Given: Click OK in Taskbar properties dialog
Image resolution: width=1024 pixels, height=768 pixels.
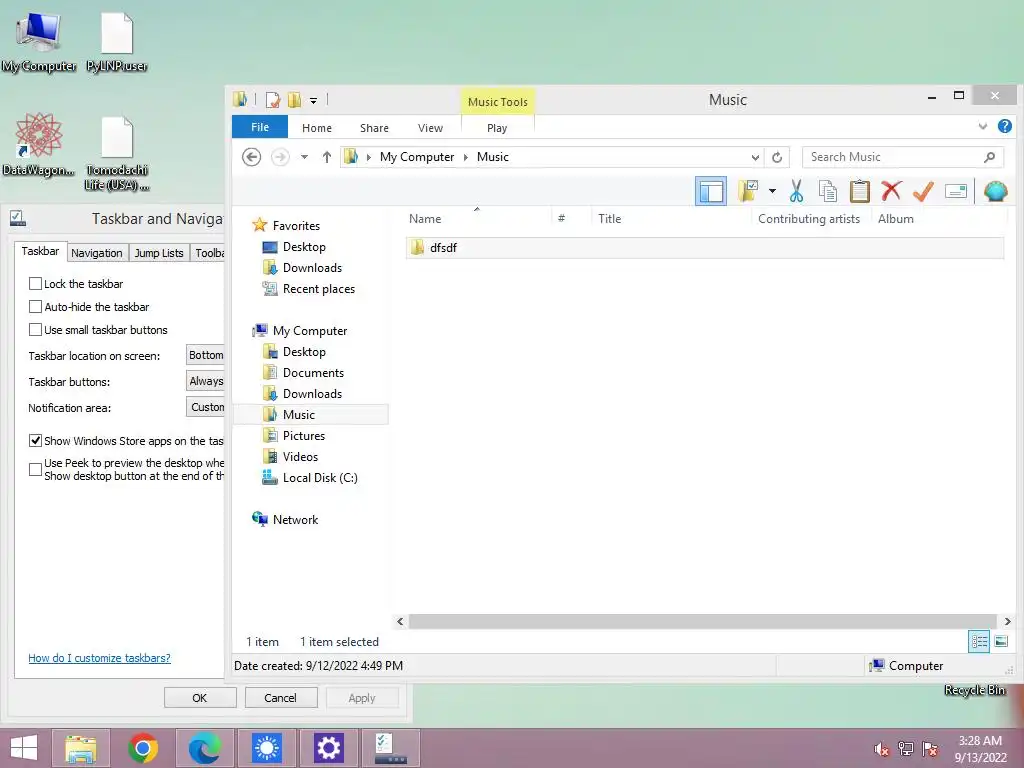Looking at the screenshot, I should pyautogui.click(x=200, y=697).
